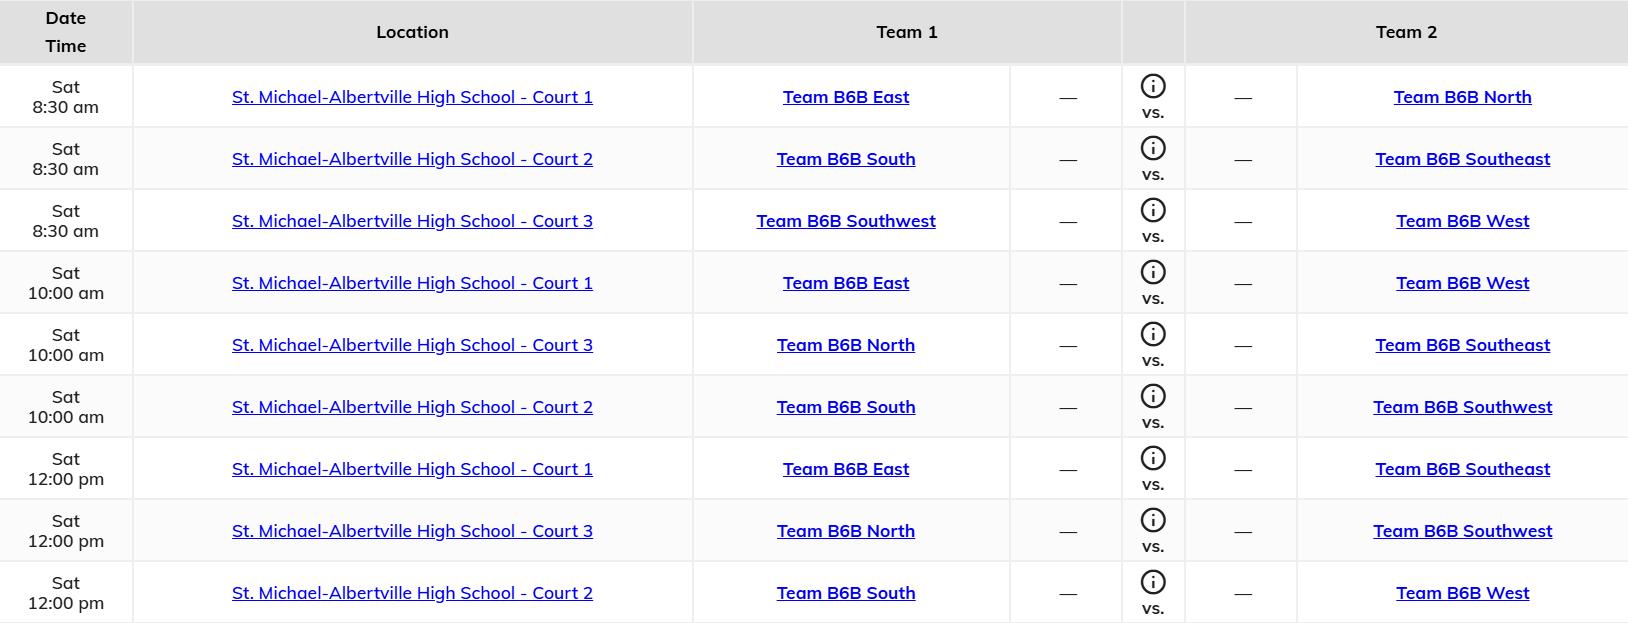Open info icon for South vs Southeast game

pyautogui.click(x=1153, y=148)
